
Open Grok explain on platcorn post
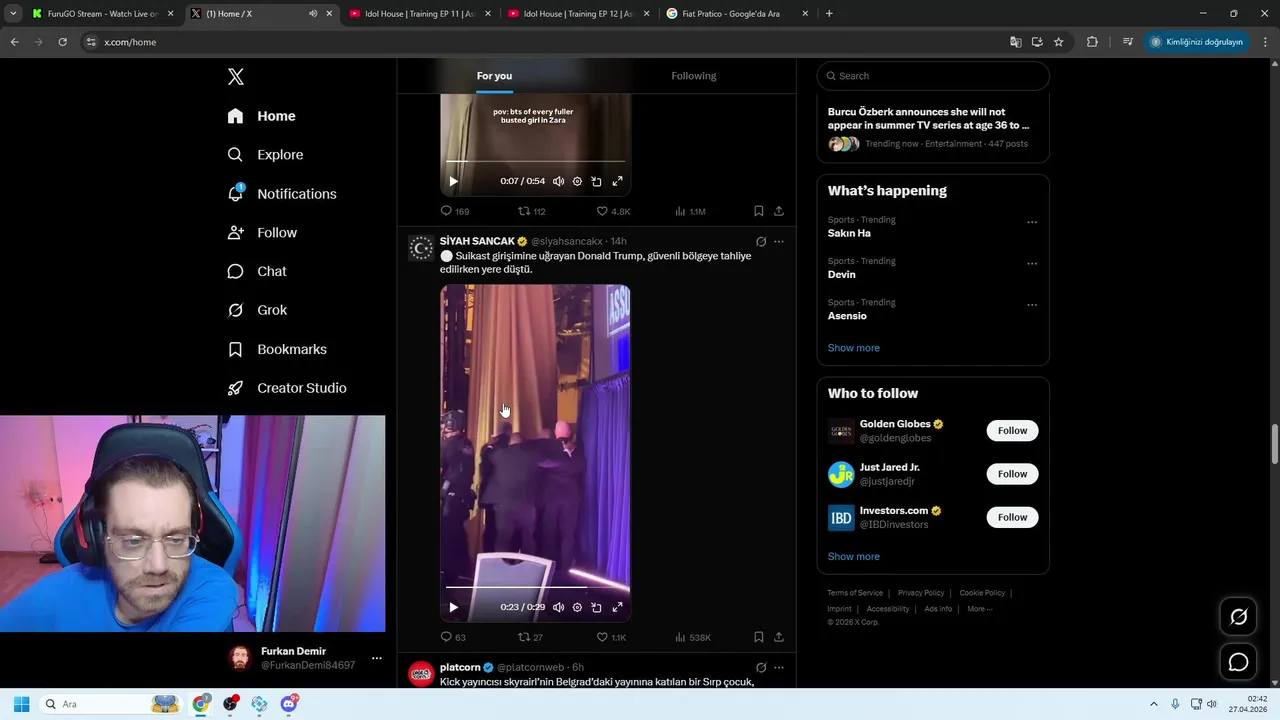761,667
